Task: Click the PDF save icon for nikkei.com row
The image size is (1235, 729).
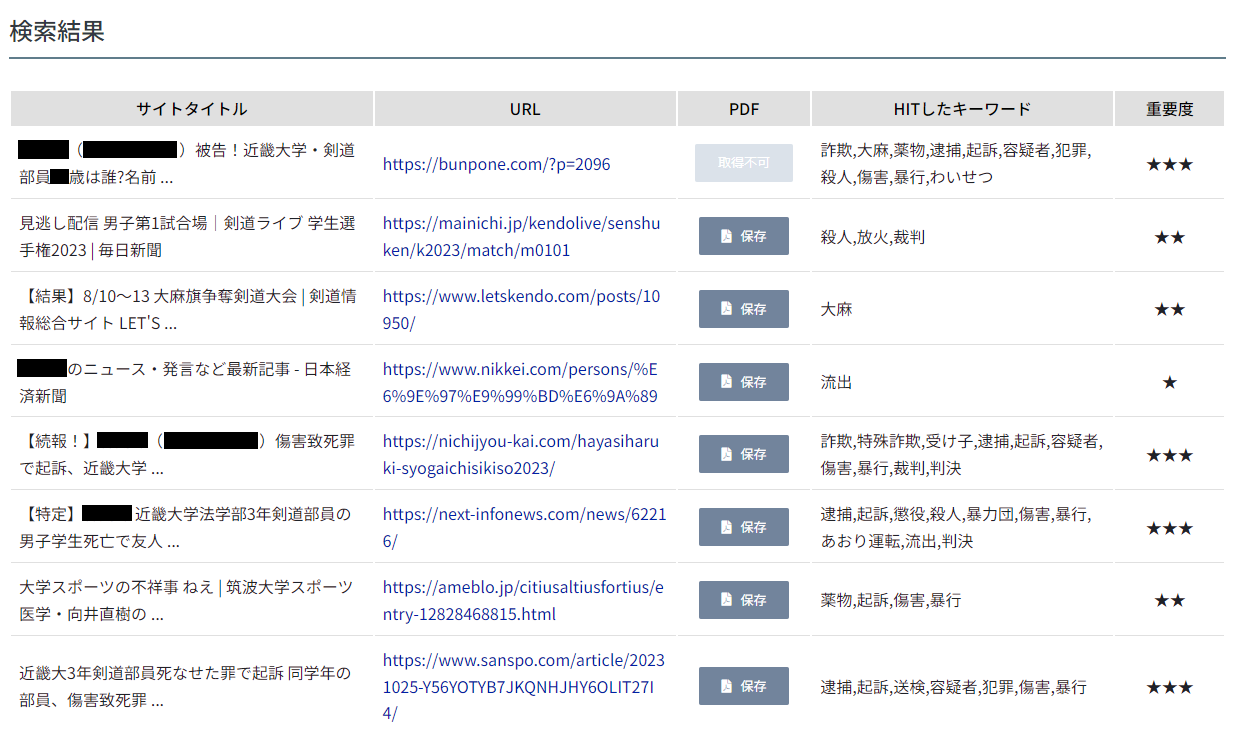Action: (743, 382)
